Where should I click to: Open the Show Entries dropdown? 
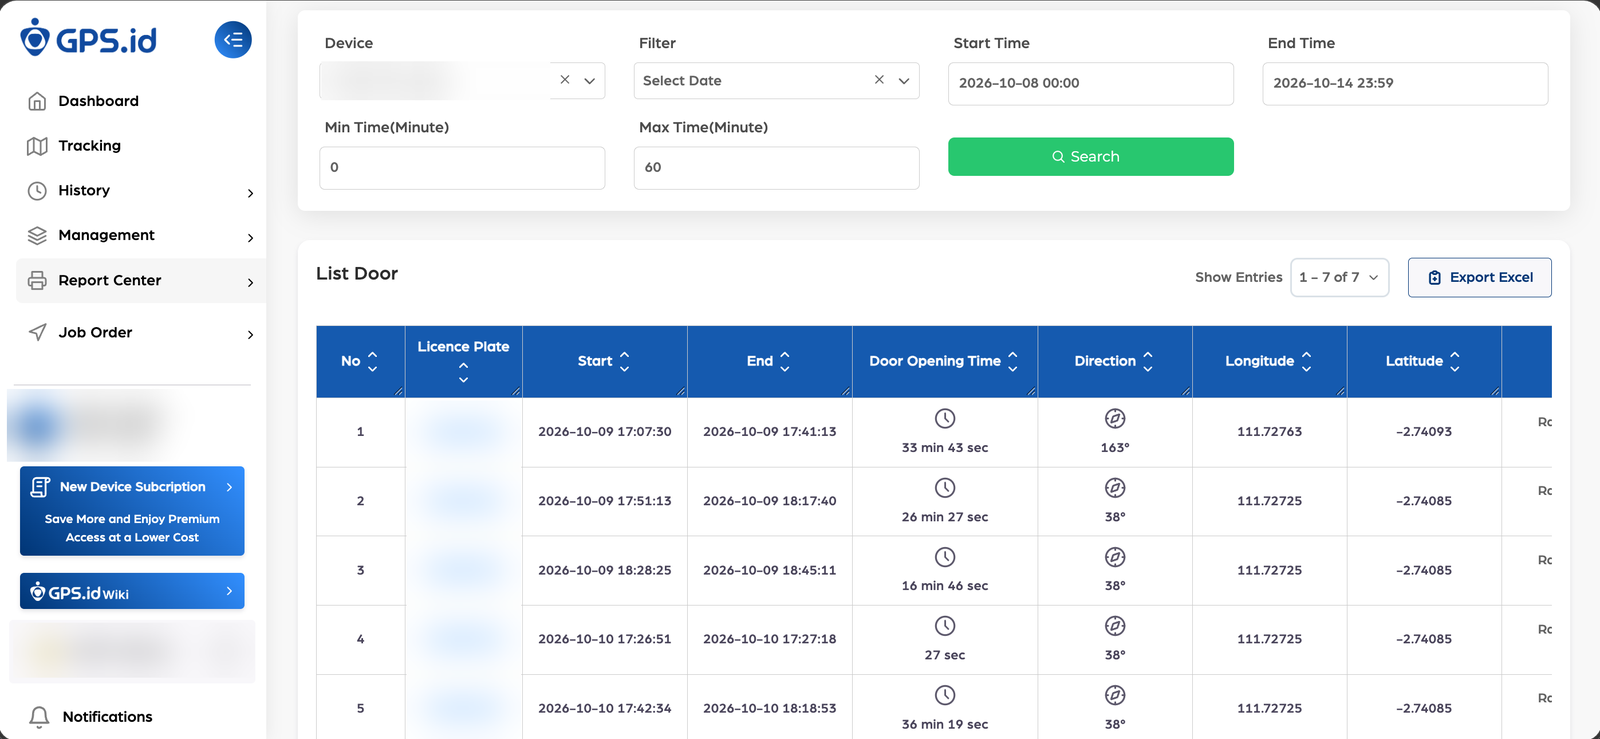pyautogui.click(x=1340, y=278)
